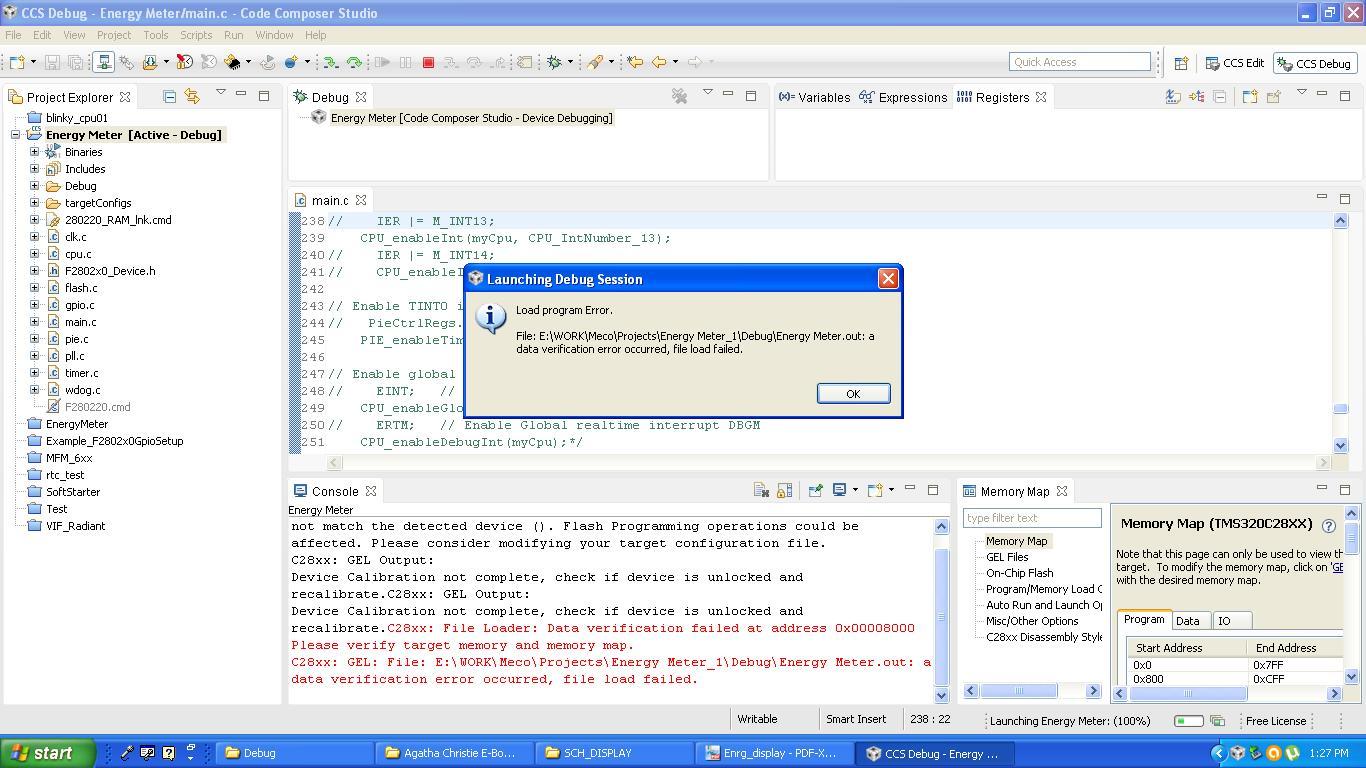Click the Back navigation arrow in the toolbar

click(x=659, y=63)
